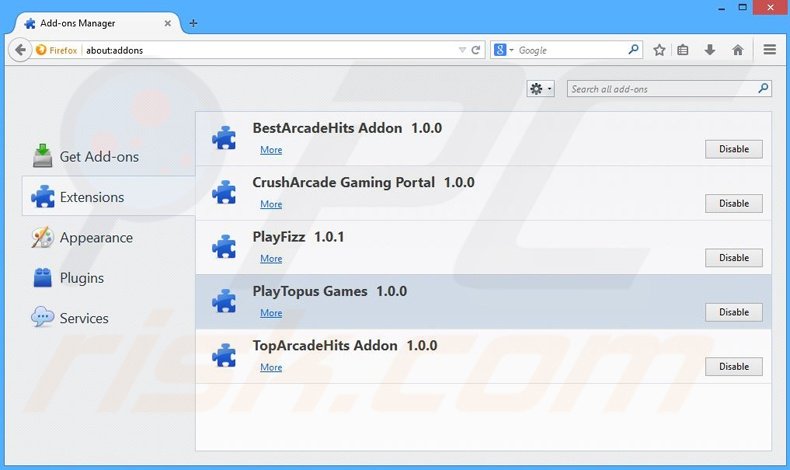Click the search magnifier in Google box

point(633,49)
